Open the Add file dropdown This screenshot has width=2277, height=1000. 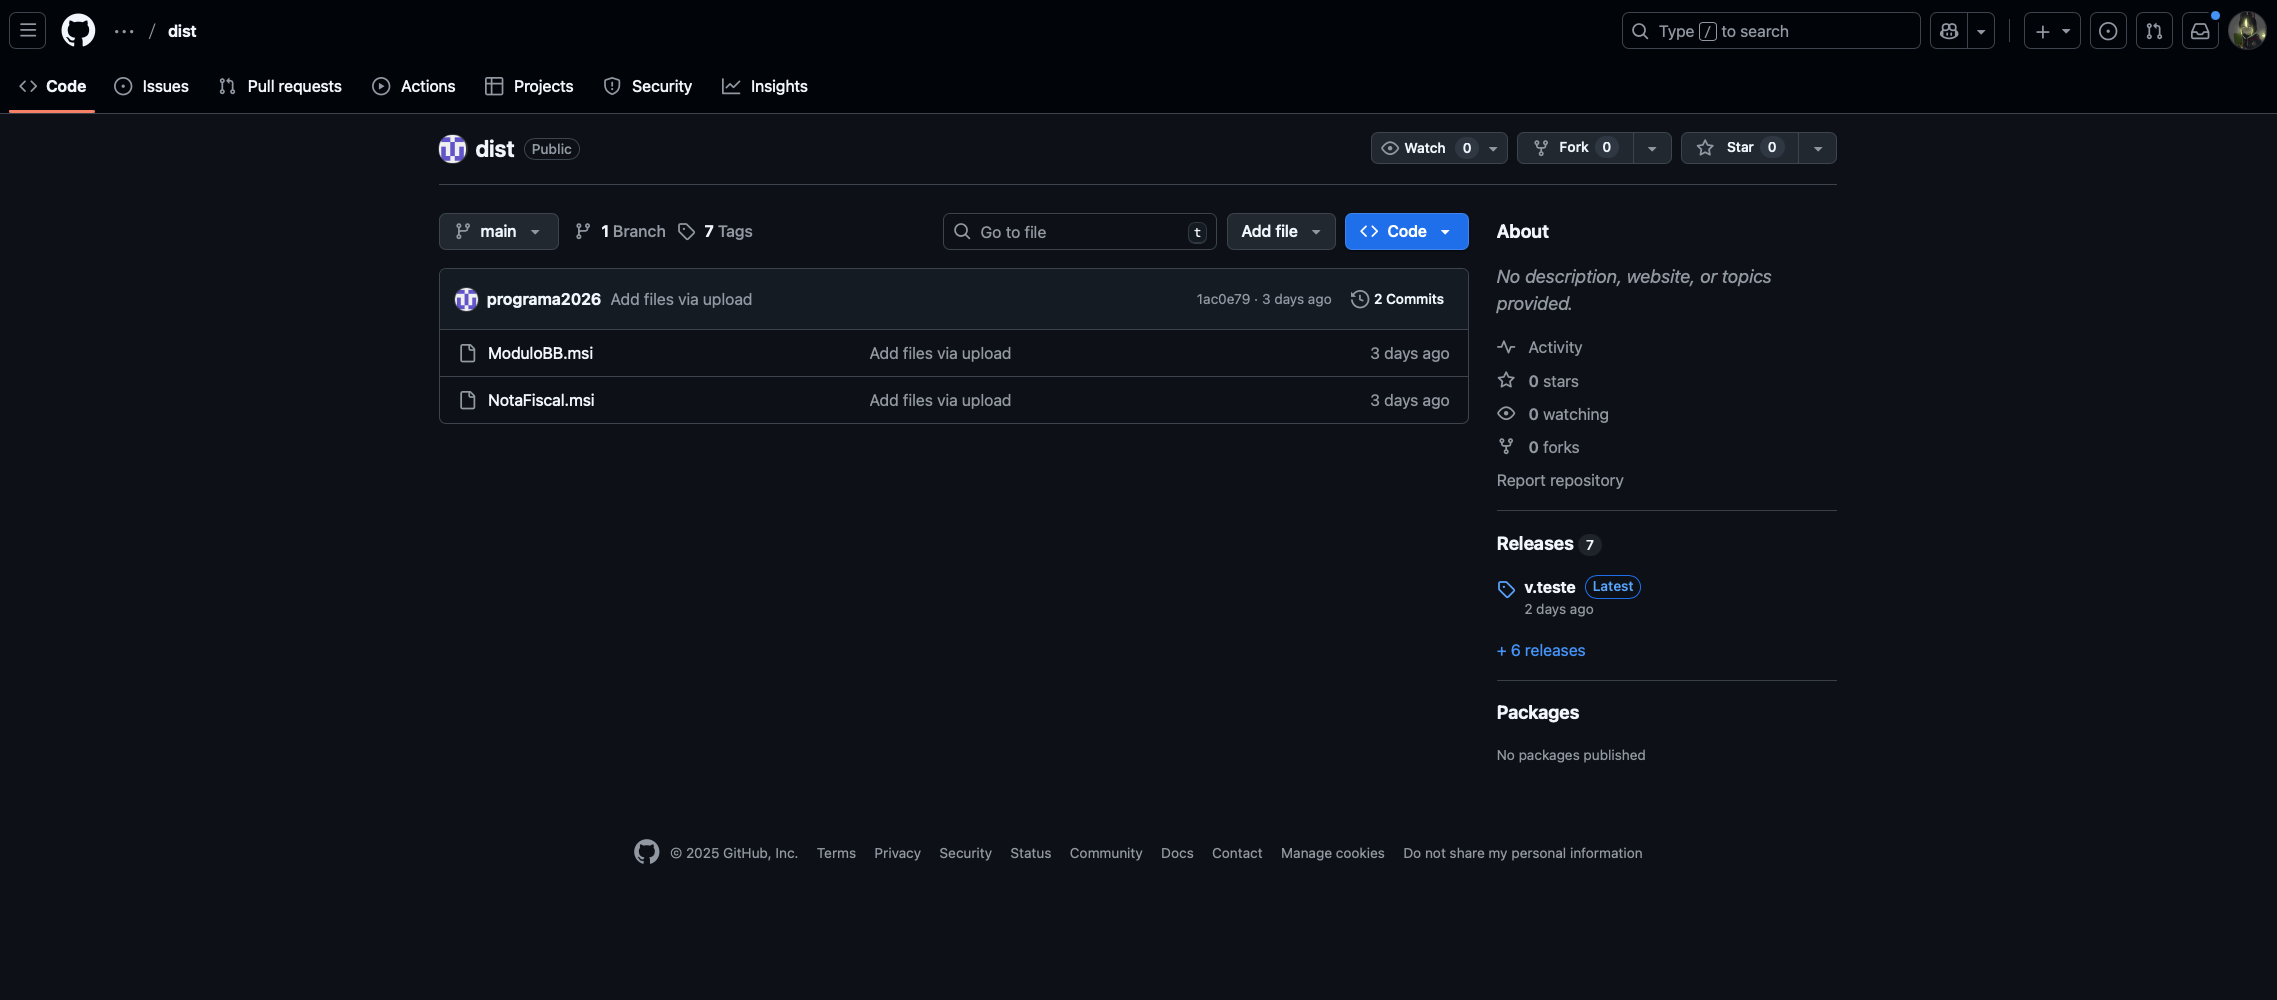[1280, 231]
